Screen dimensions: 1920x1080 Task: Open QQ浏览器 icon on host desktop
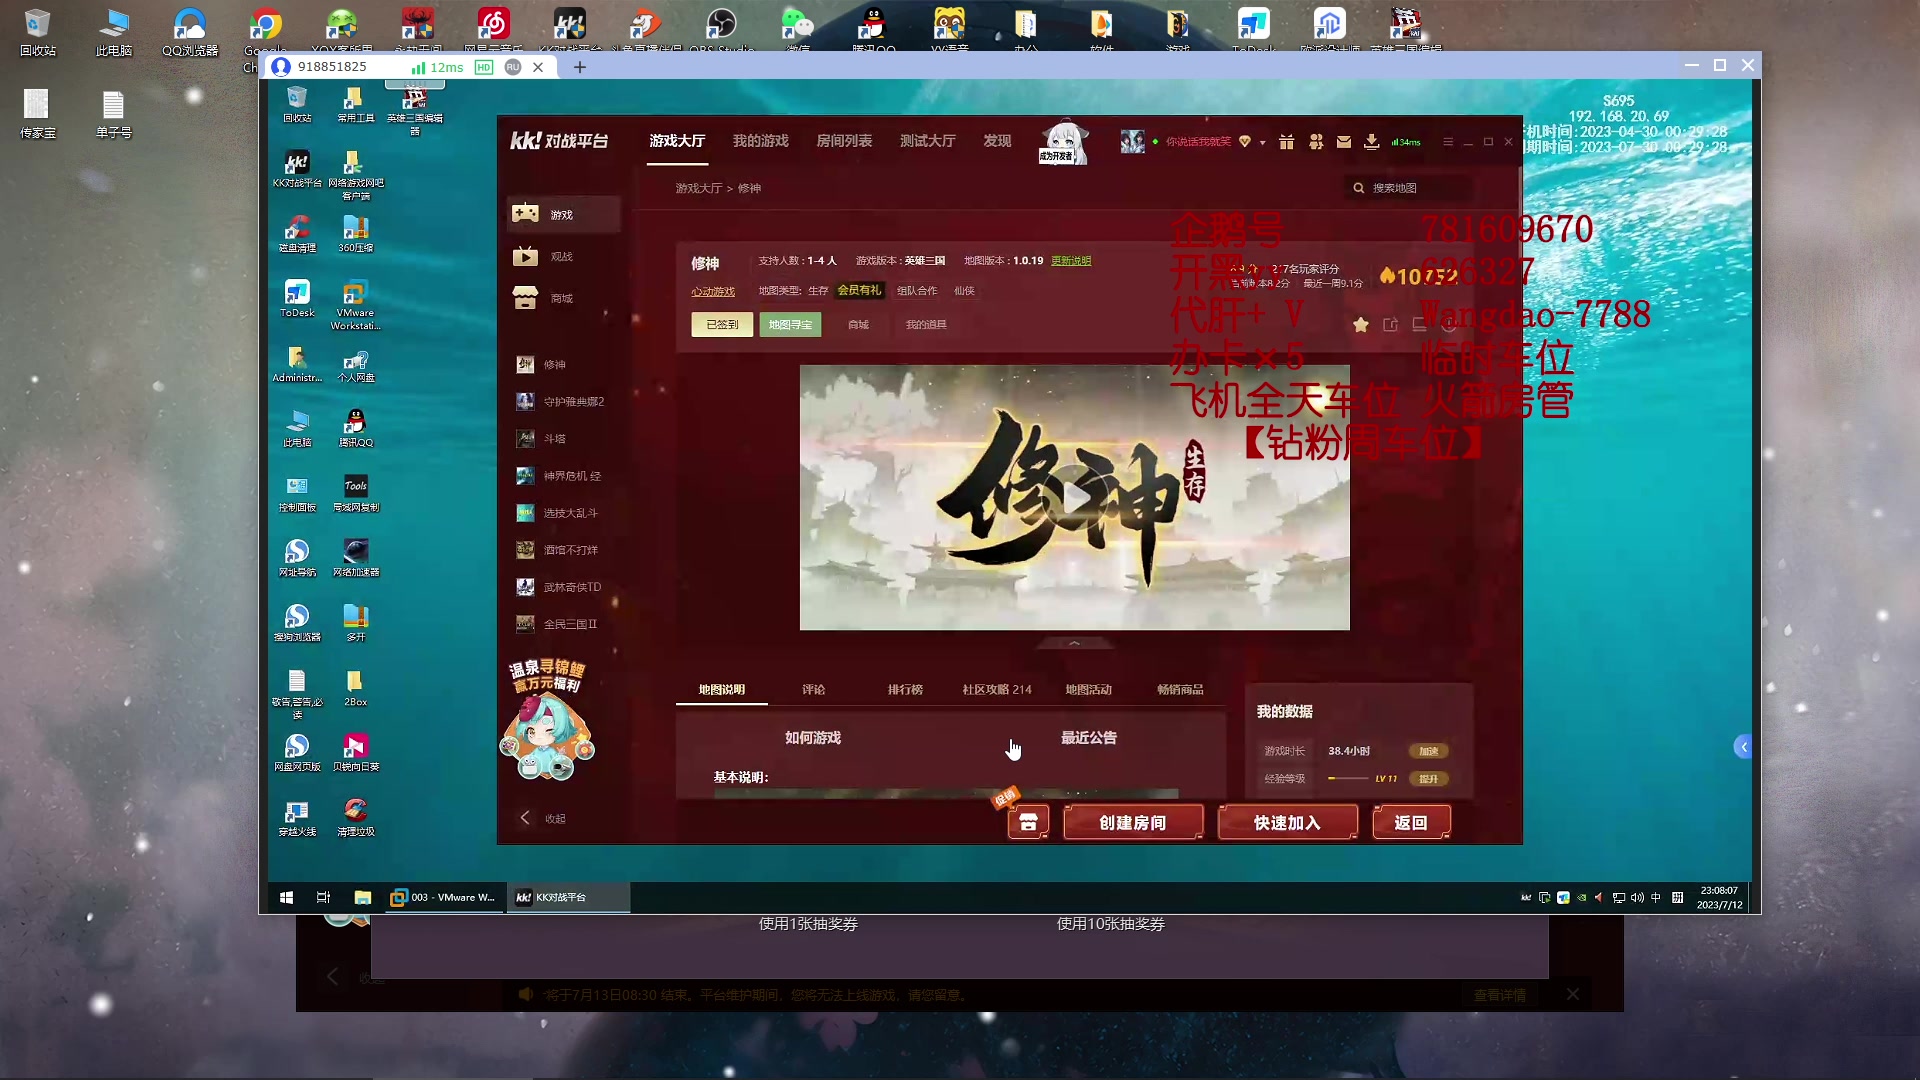pyautogui.click(x=189, y=30)
